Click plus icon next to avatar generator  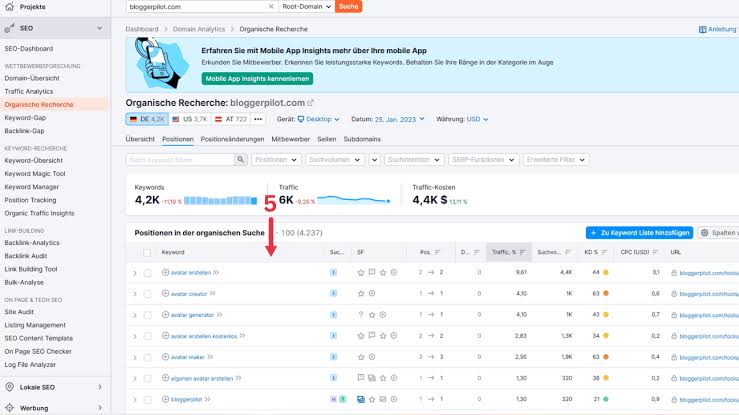pyautogui.click(x=165, y=315)
